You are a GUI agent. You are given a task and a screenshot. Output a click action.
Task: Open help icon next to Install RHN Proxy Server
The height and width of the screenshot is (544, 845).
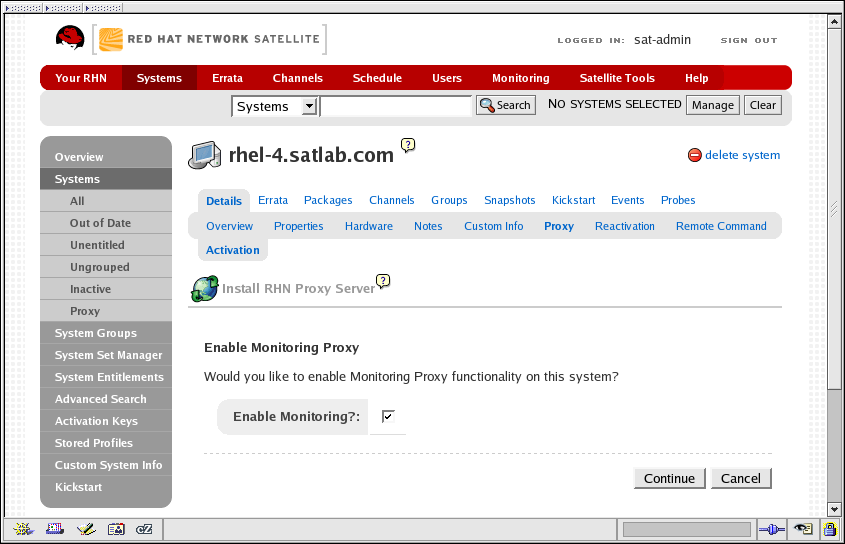point(383,281)
